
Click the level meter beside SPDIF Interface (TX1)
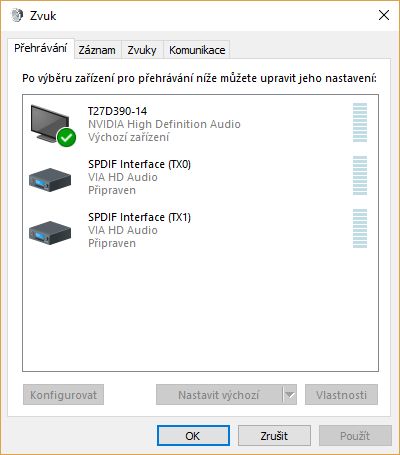[x=360, y=228]
